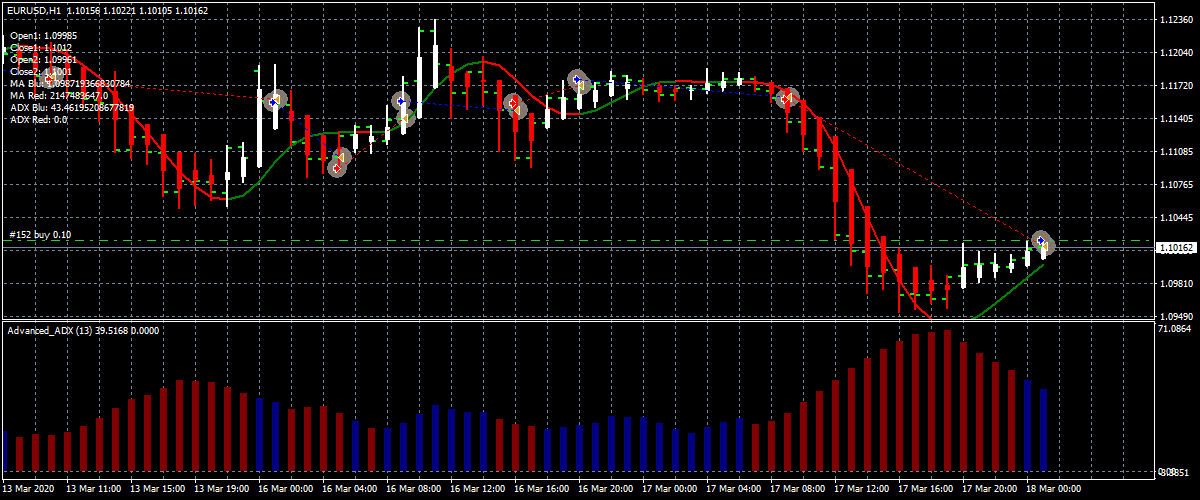
Task: Click the 13 Mar 15:00 time label
Action: pos(159,490)
